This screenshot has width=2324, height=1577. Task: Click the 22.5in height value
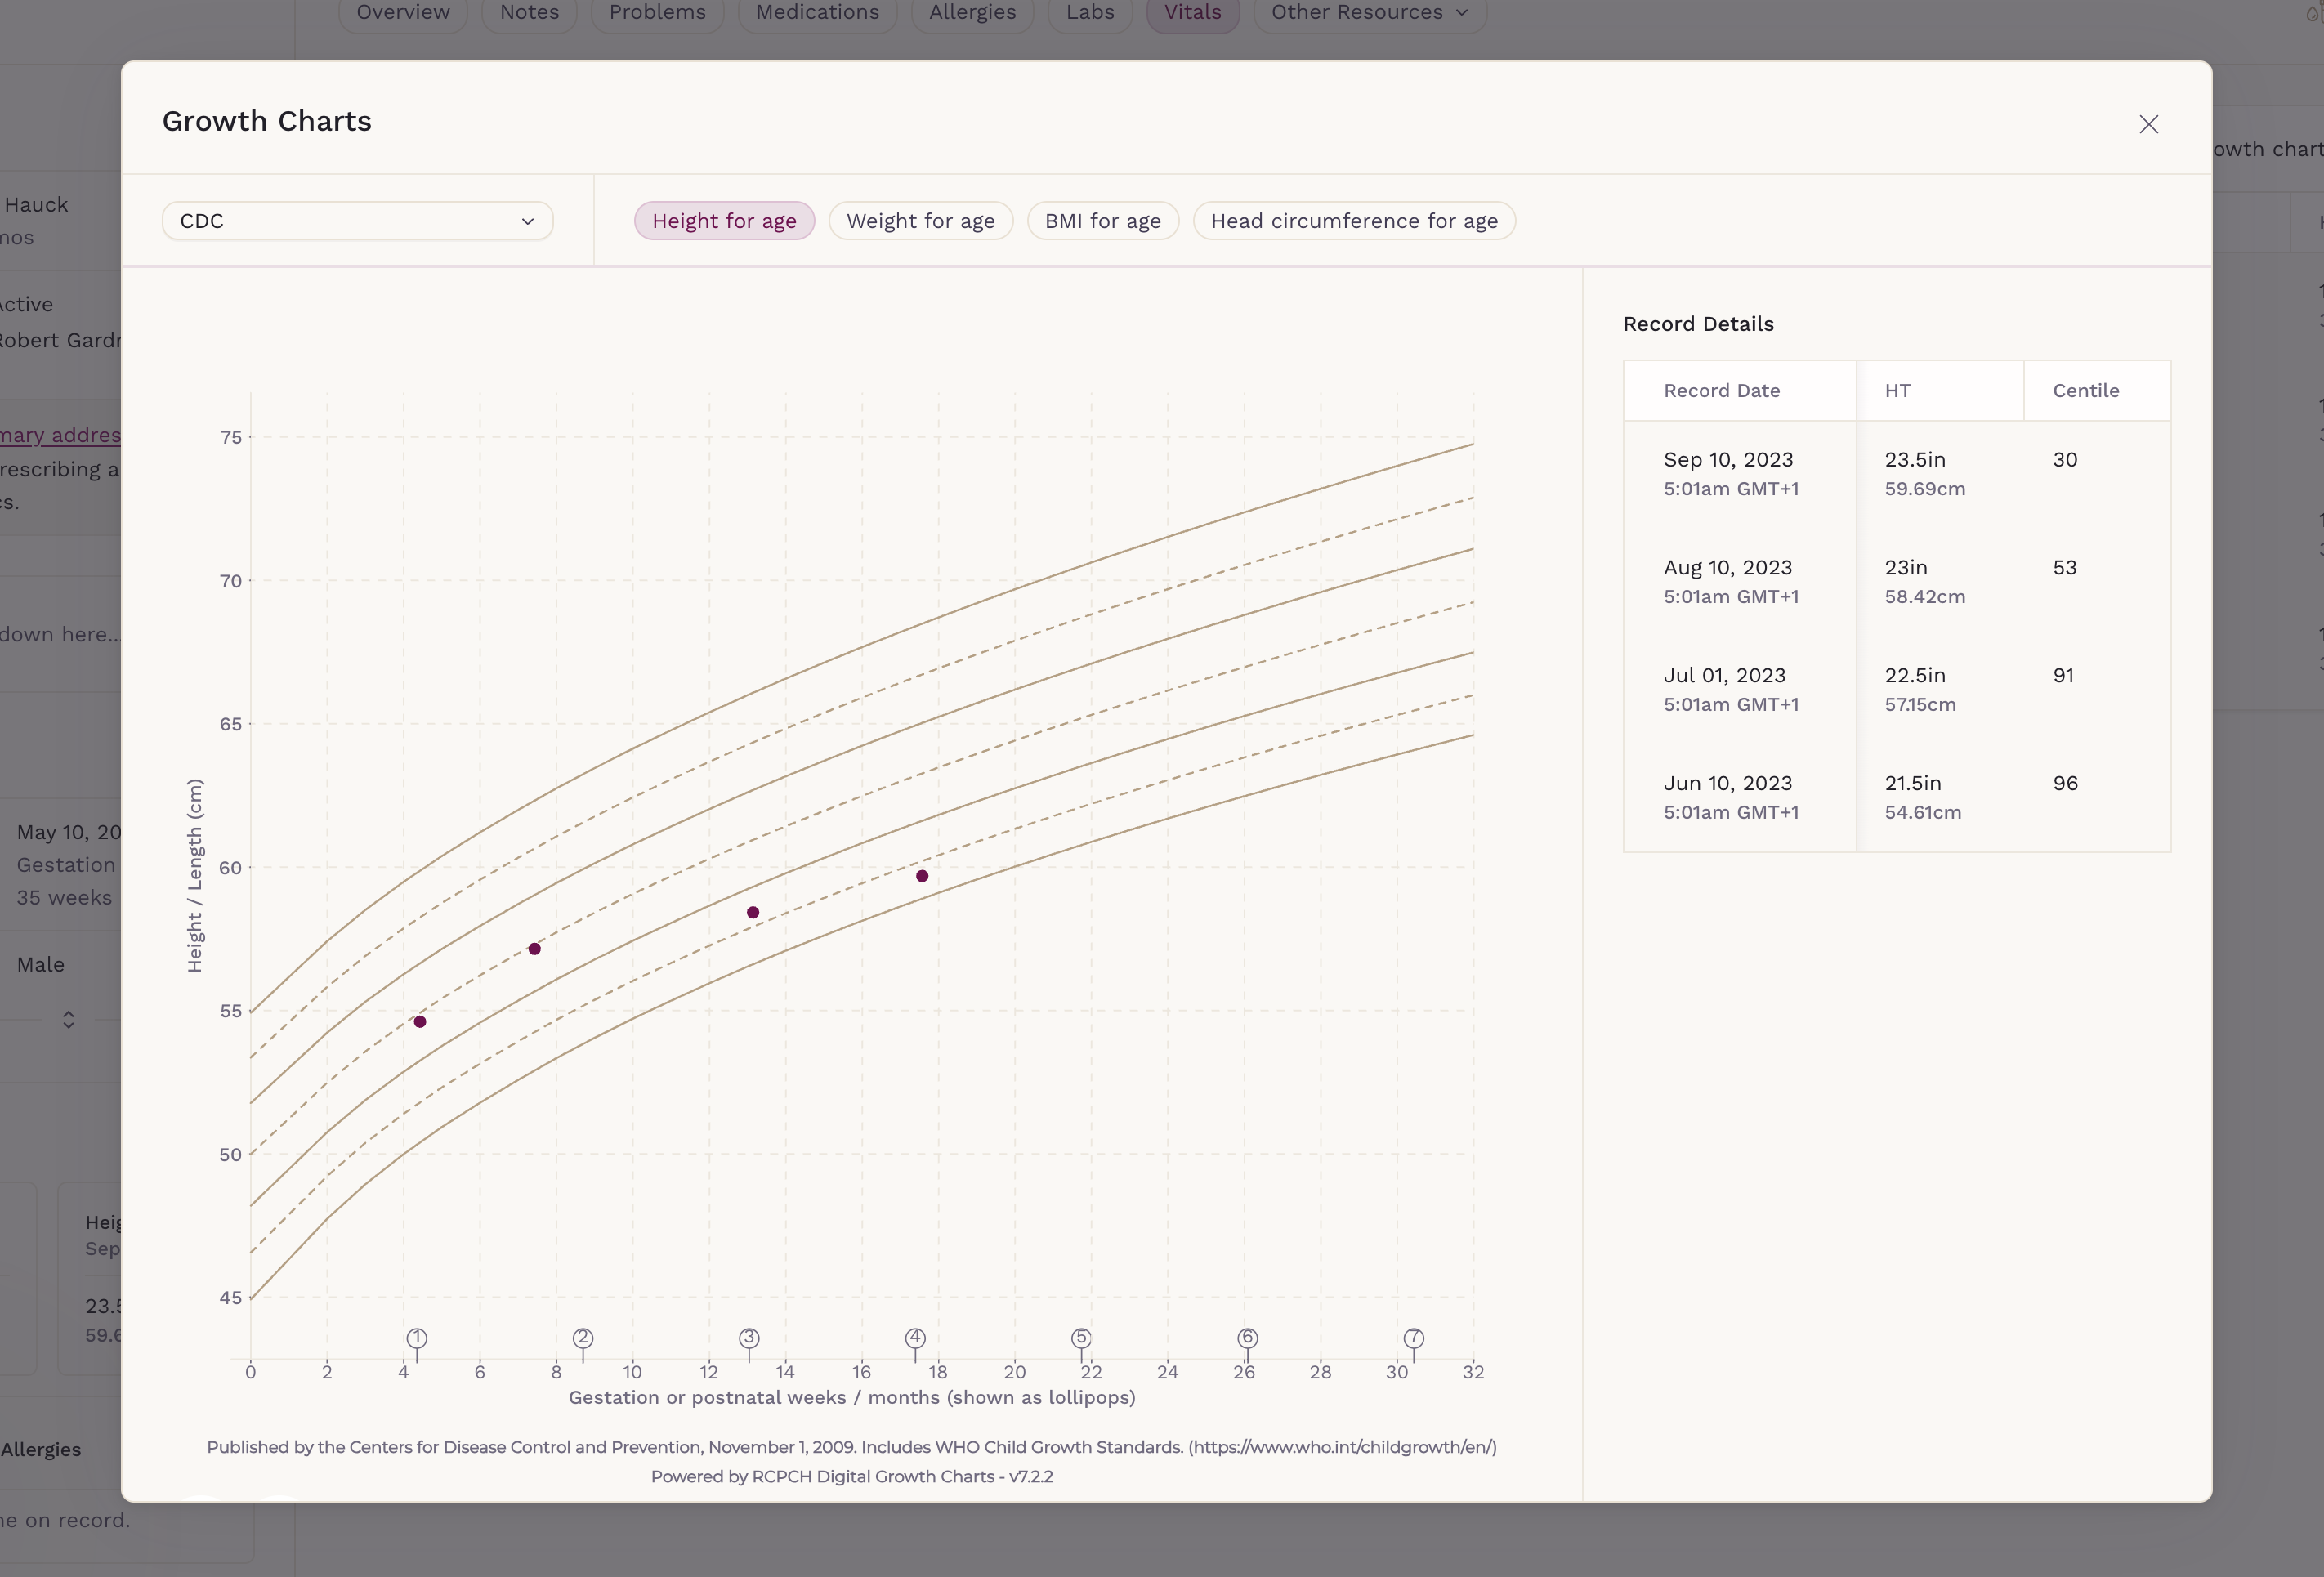[1915, 676]
